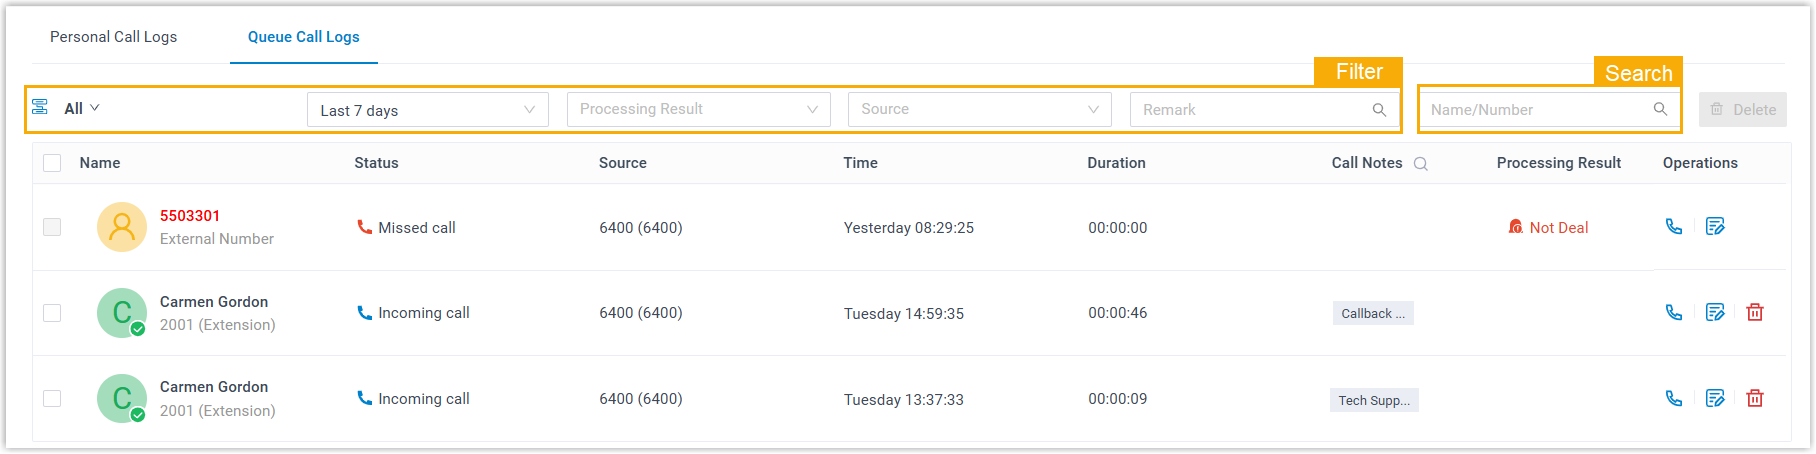The height and width of the screenshot is (454, 1816).
Task: Edit notes for the Tuesday 13:37:33 call
Action: point(1715,399)
